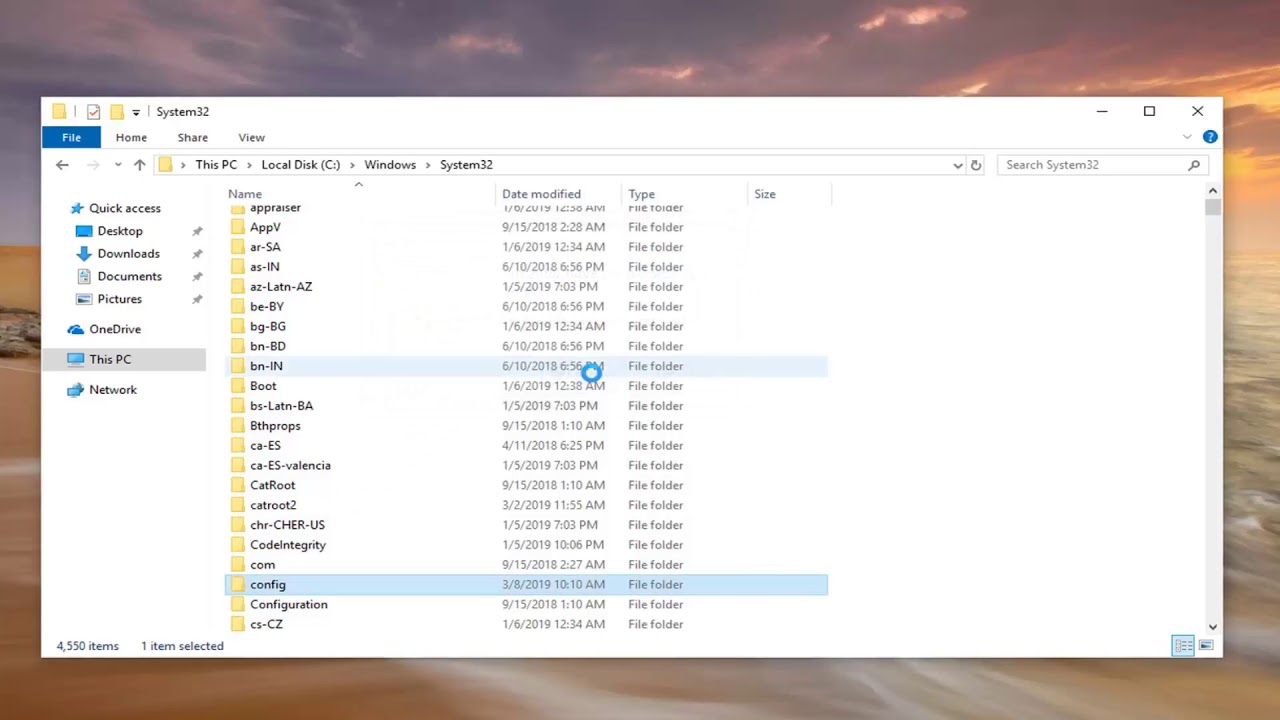
Task: Click the Configuration folder name
Action: [x=289, y=605]
